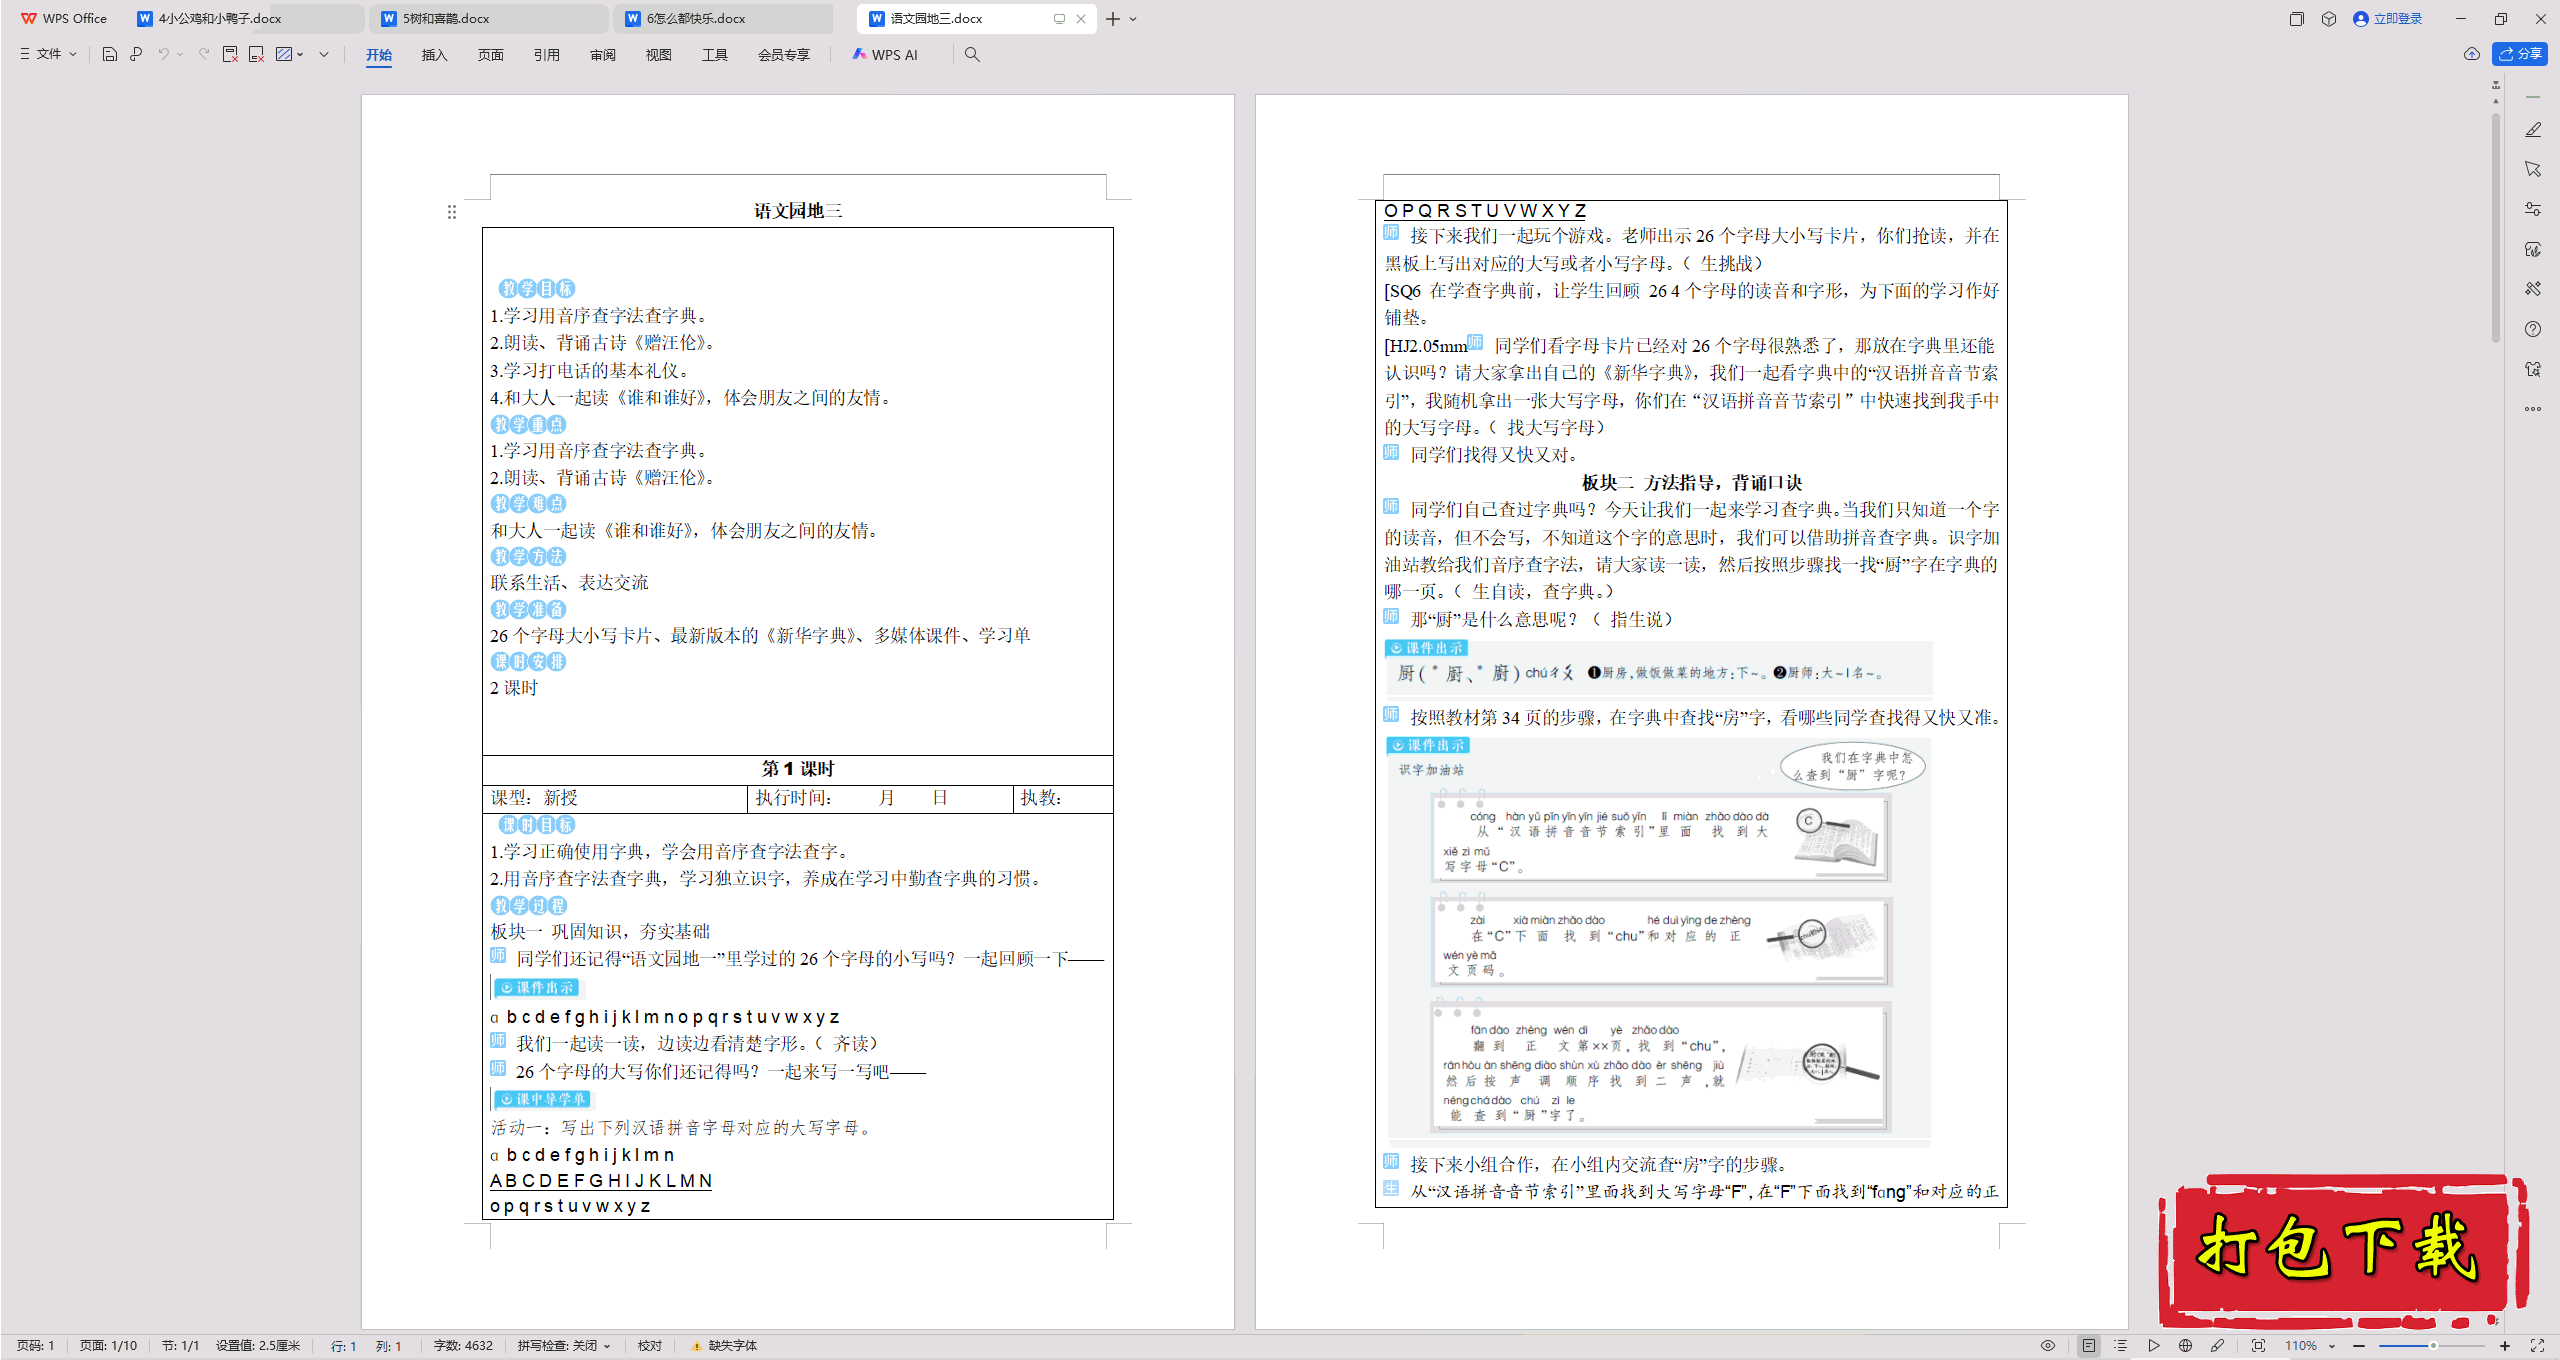Image resolution: width=2560 pixels, height=1360 pixels.
Task: Click 字数: 4632 word count
Action: click(463, 1346)
